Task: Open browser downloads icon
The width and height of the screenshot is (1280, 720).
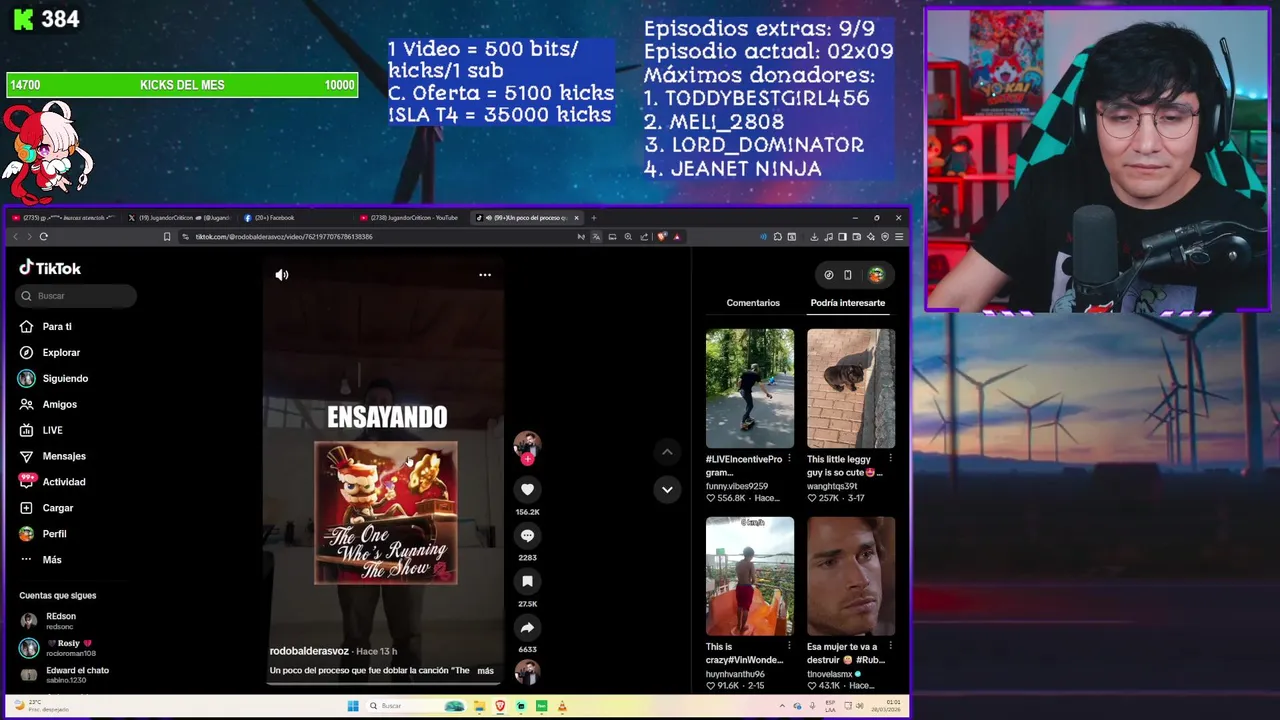Action: [814, 237]
